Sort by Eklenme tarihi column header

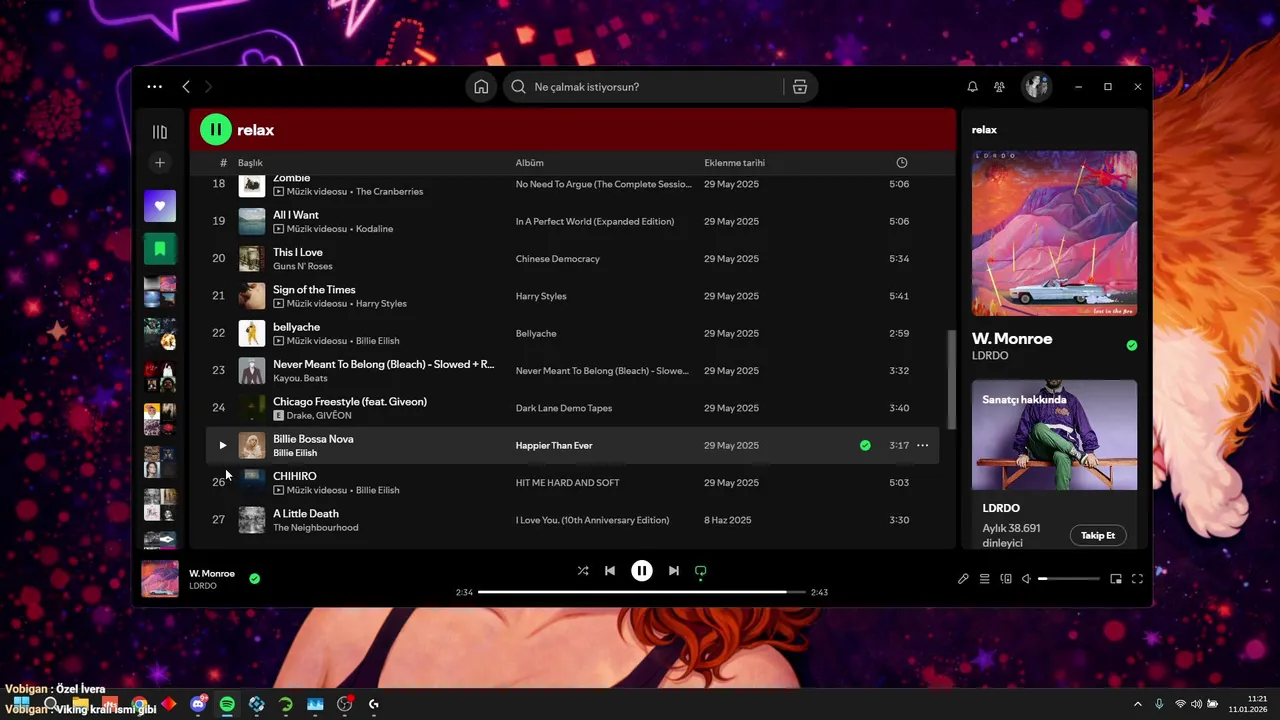click(x=735, y=163)
